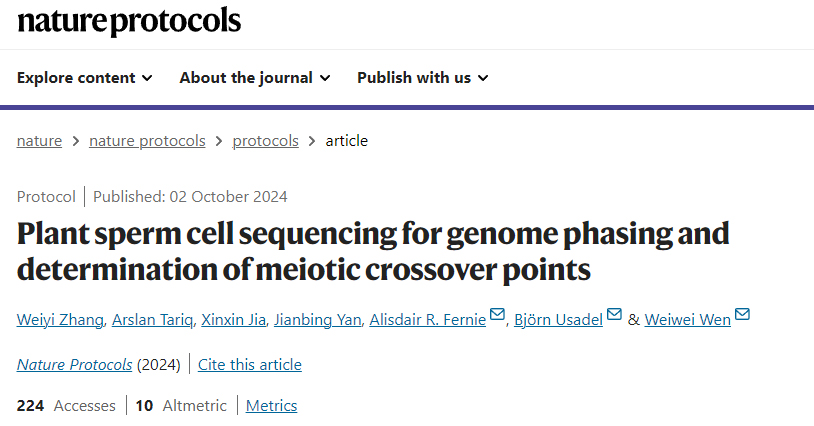The height and width of the screenshot is (426, 814).
Task: Open the About the journal dropdown
Action: (255, 78)
